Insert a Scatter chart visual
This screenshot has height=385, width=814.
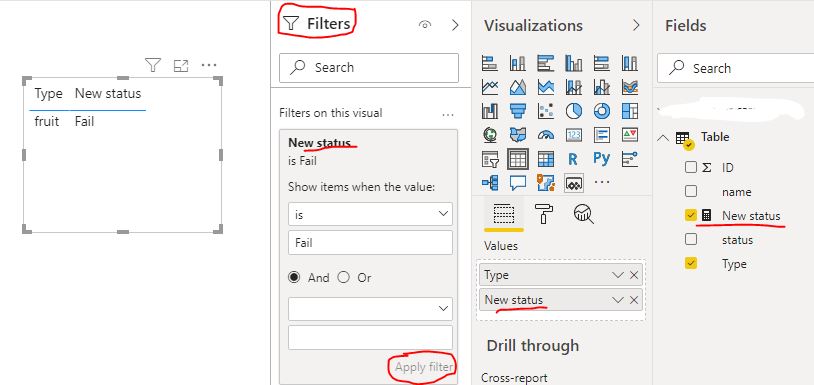[x=546, y=111]
